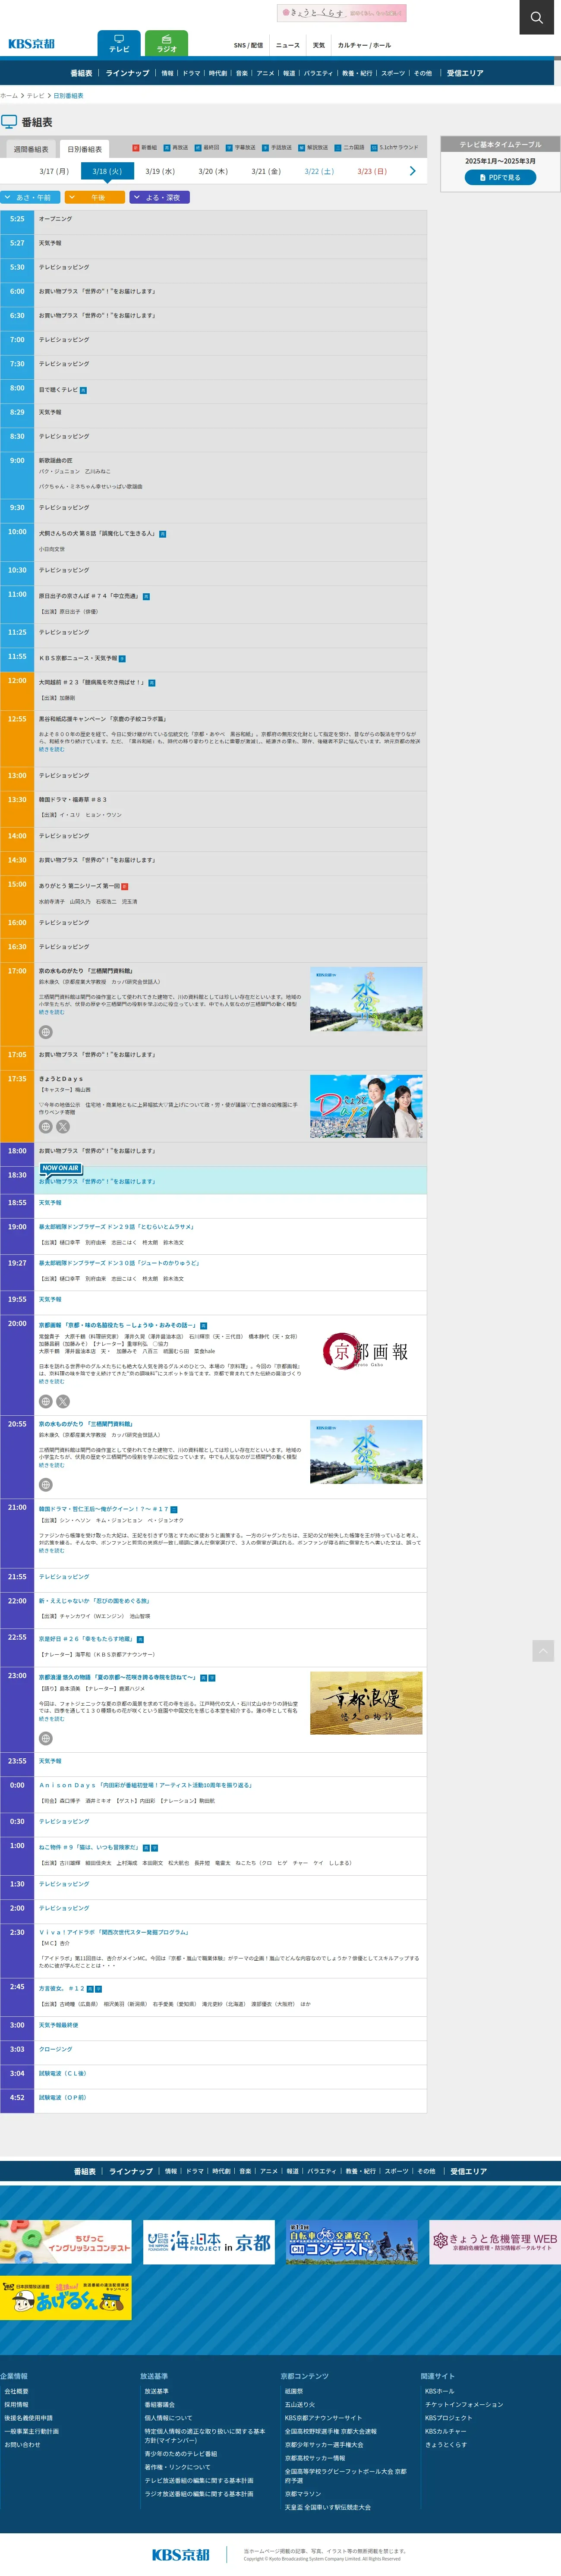Open the ちびっこイングリッシュコンテスト banner
The image size is (561, 2576).
[66, 2242]
